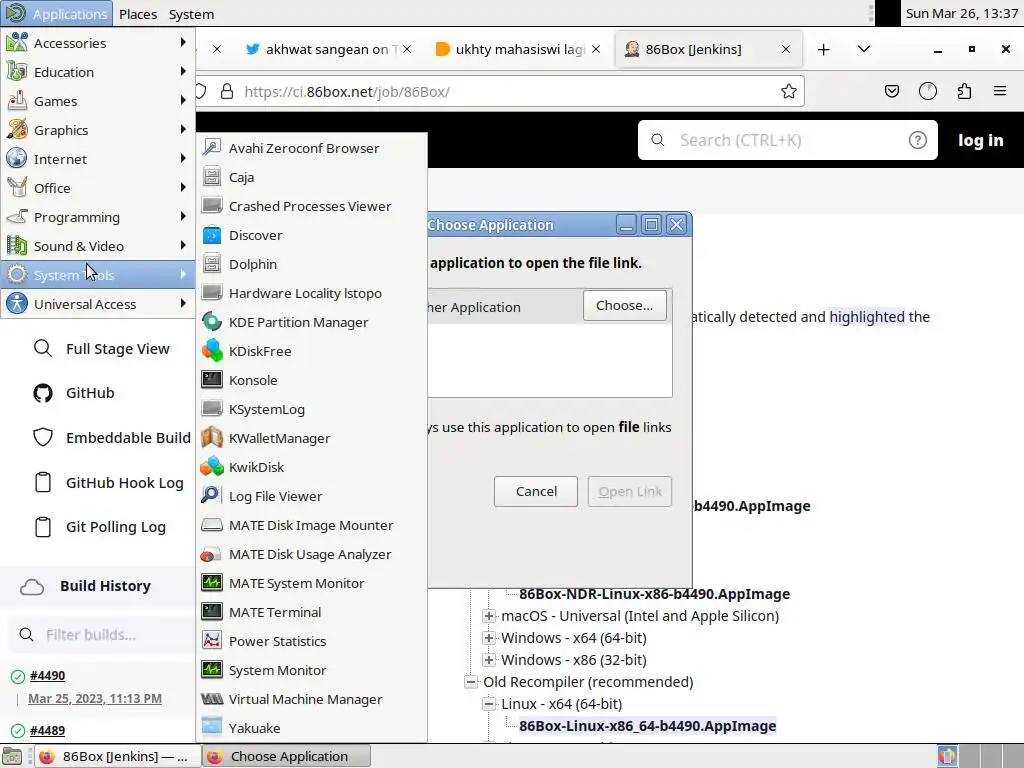Collapse Old Recompiler (recommended) node
Image resolution: width=1024 pixels, height=768 pixels.
471,682
